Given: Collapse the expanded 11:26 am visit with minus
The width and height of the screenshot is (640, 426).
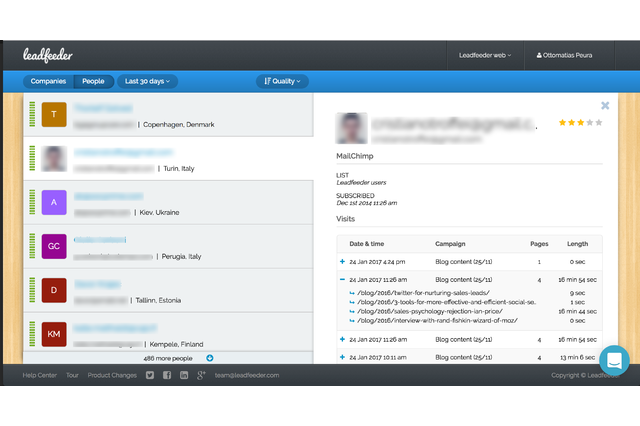Looking at the screenshot, I should coord(342,280).
